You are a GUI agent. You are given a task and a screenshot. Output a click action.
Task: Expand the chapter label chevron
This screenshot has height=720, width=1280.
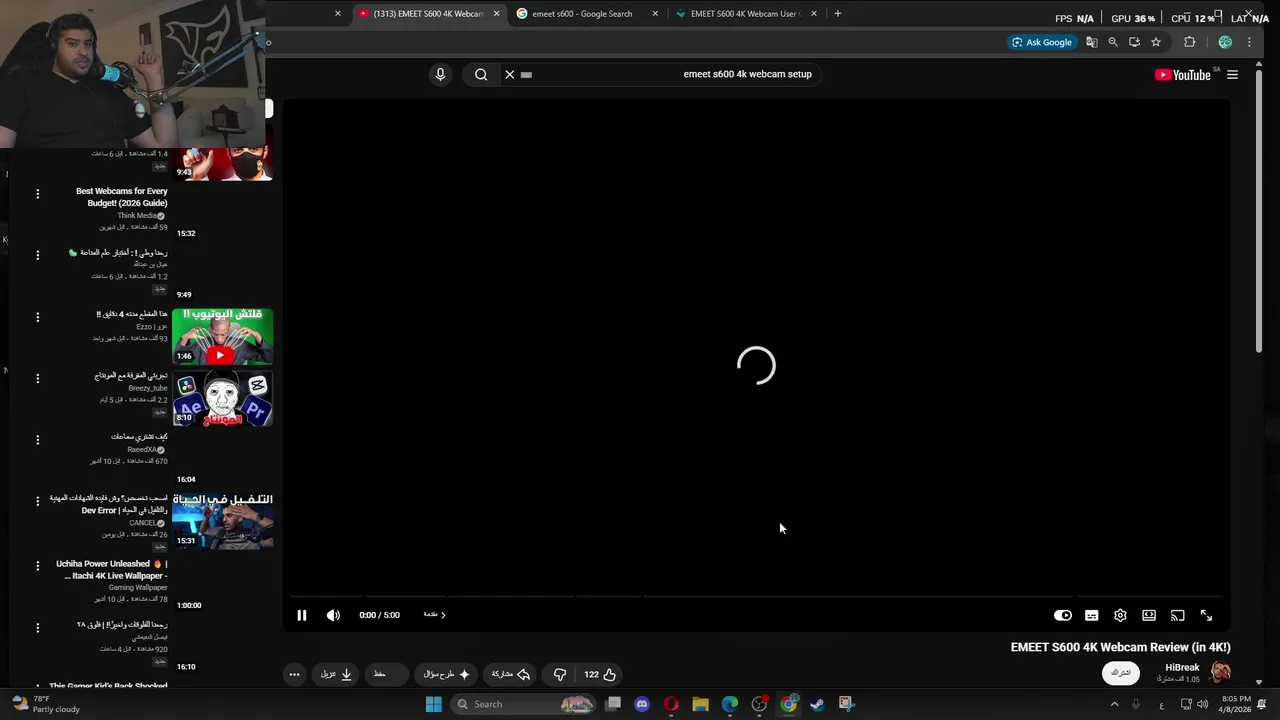443,615
